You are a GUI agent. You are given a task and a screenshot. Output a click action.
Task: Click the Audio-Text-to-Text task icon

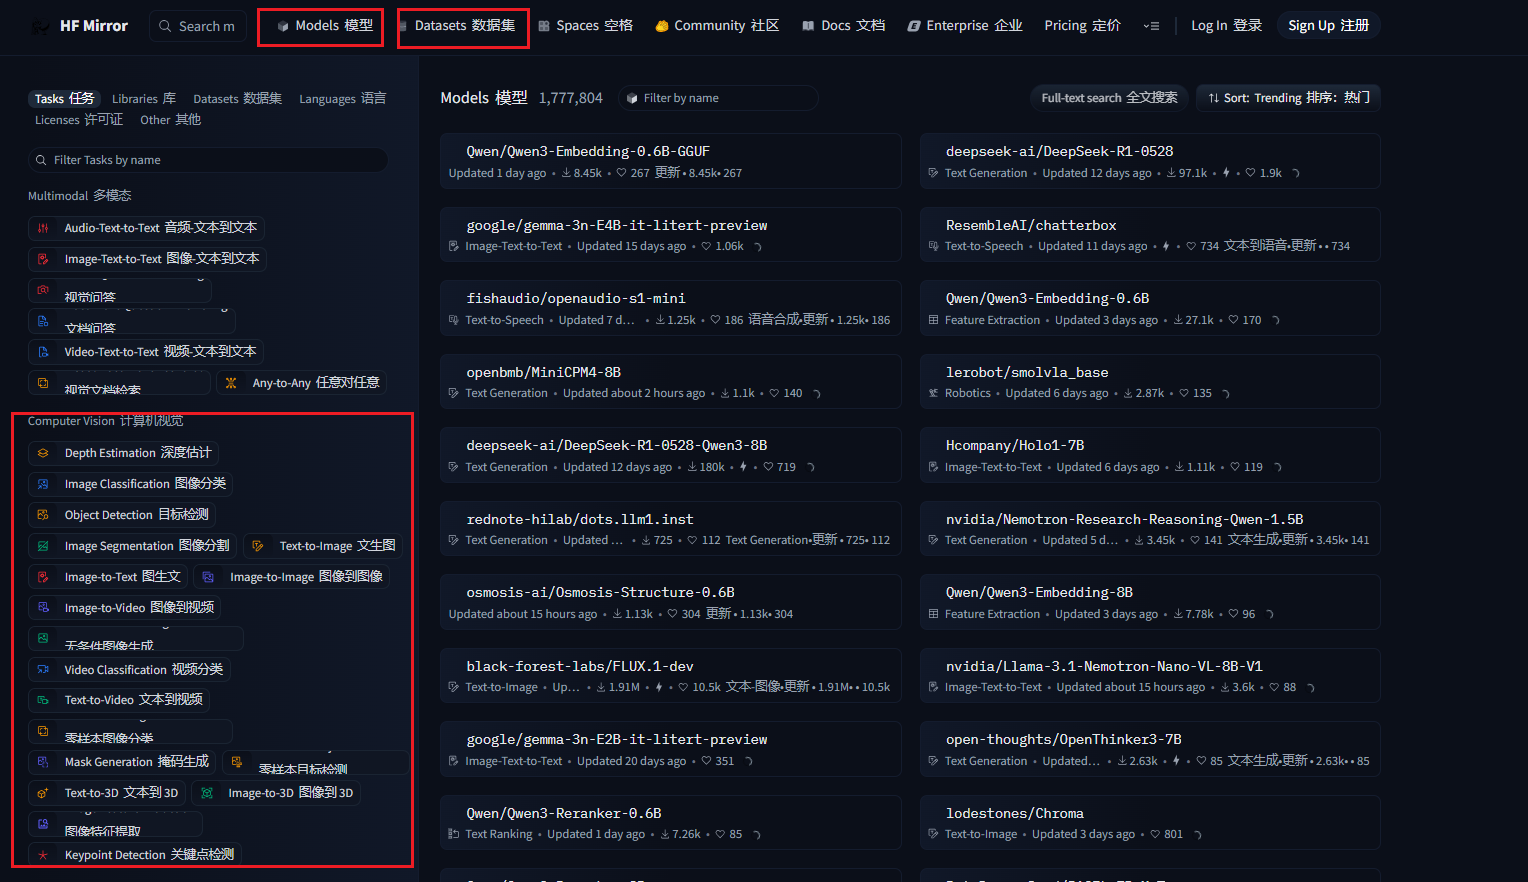click(x=43, y=228)
